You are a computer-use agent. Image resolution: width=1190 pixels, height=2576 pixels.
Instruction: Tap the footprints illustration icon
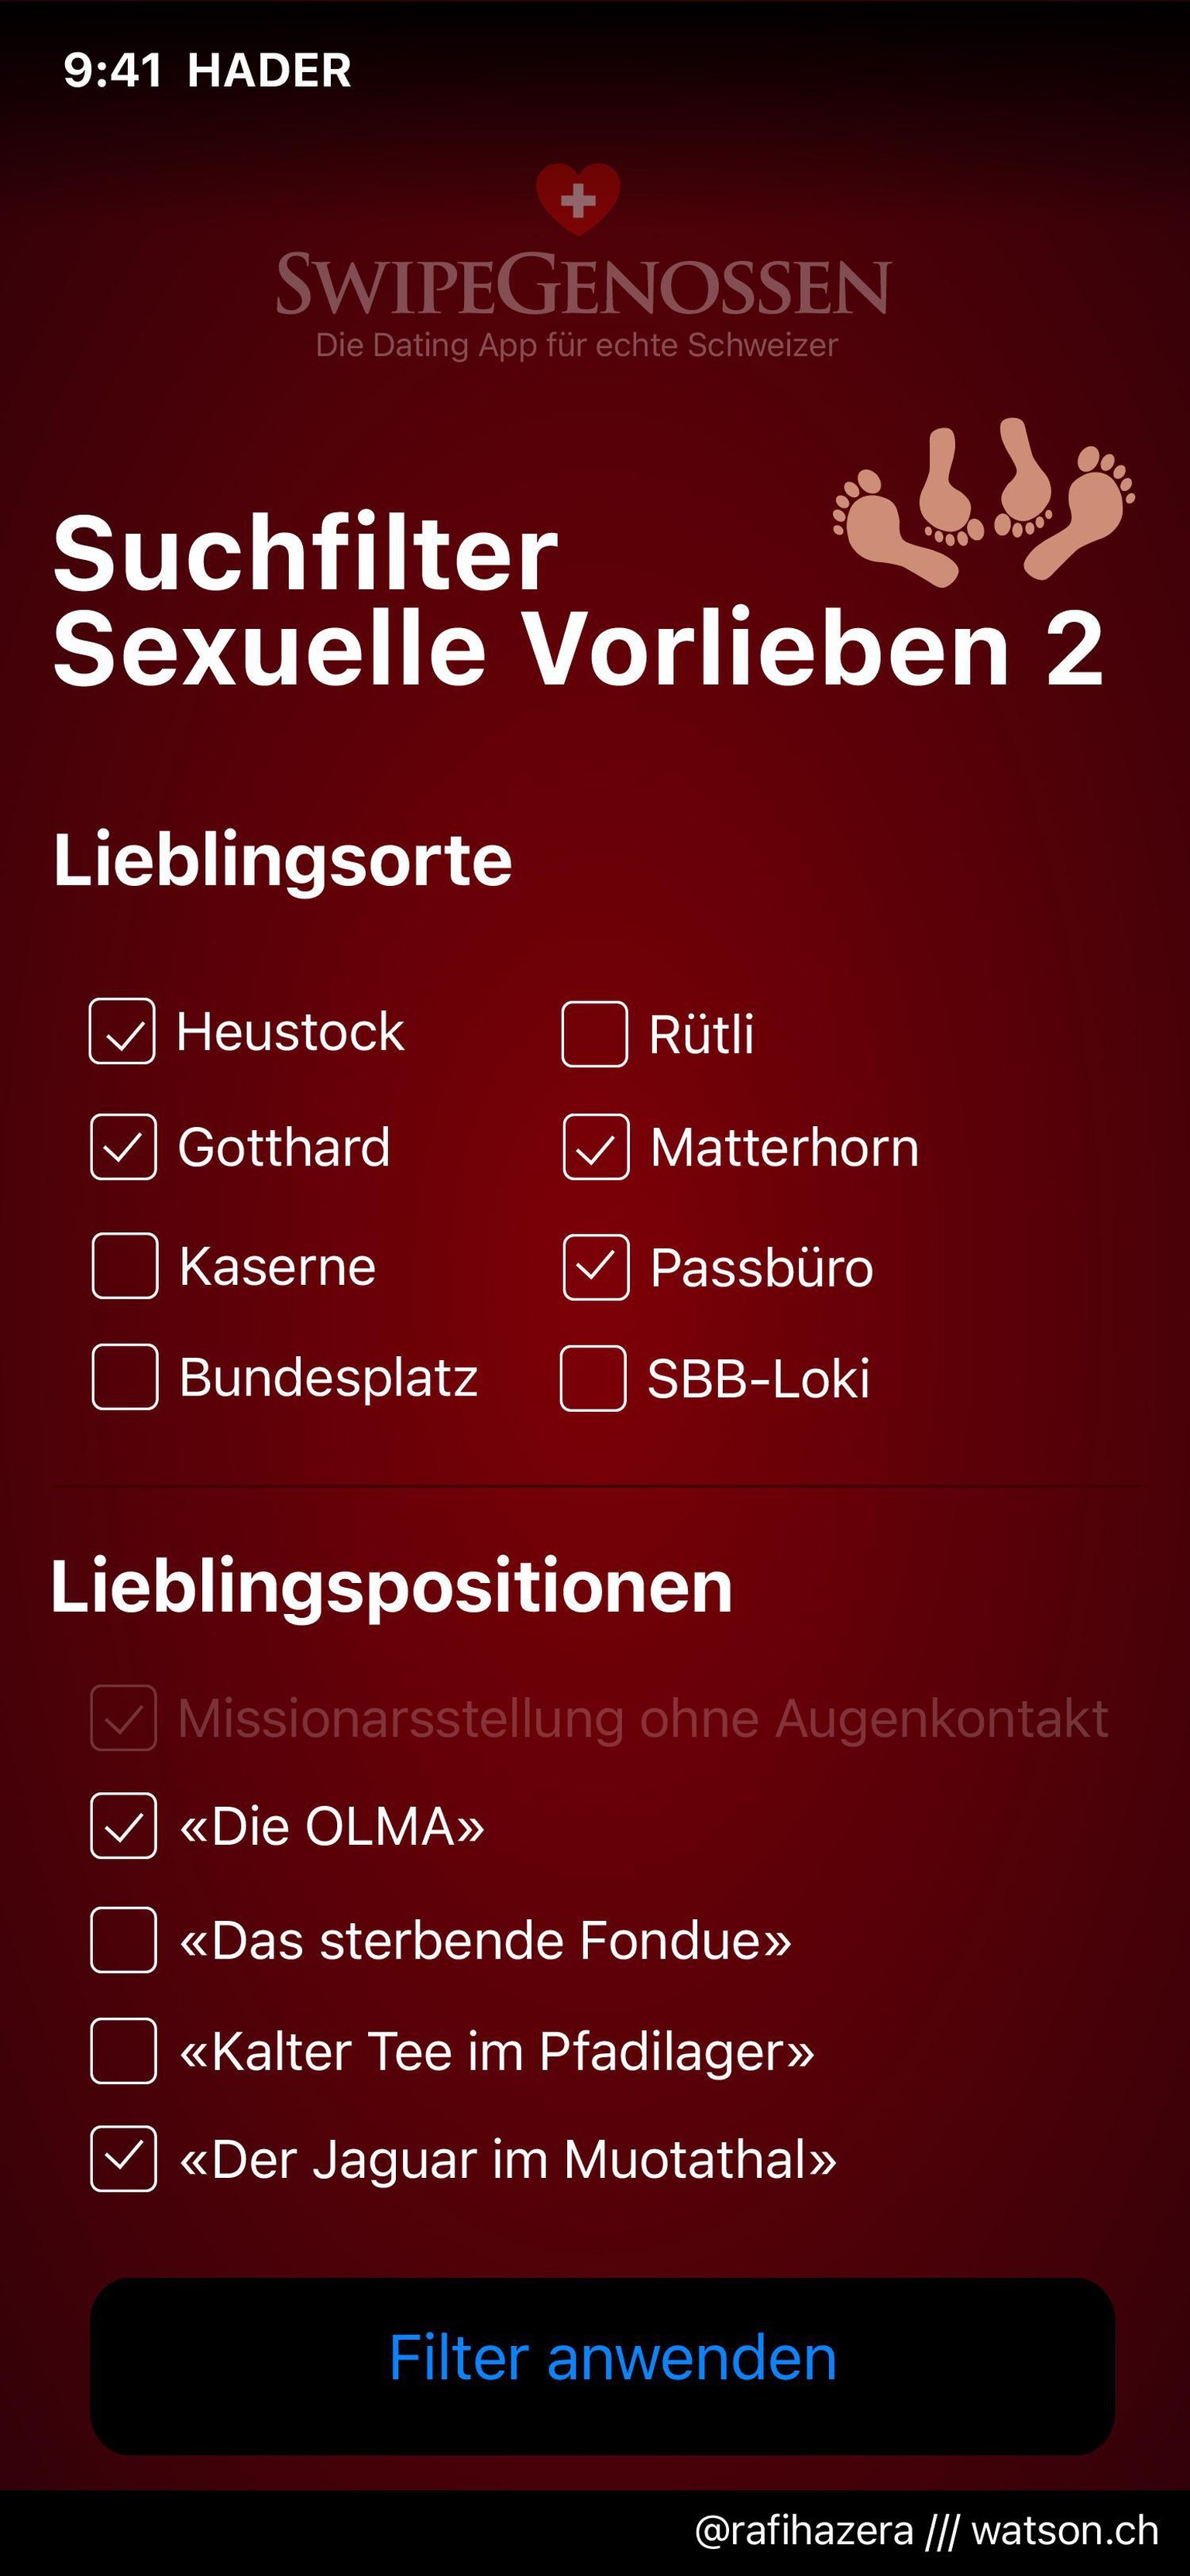984,502
